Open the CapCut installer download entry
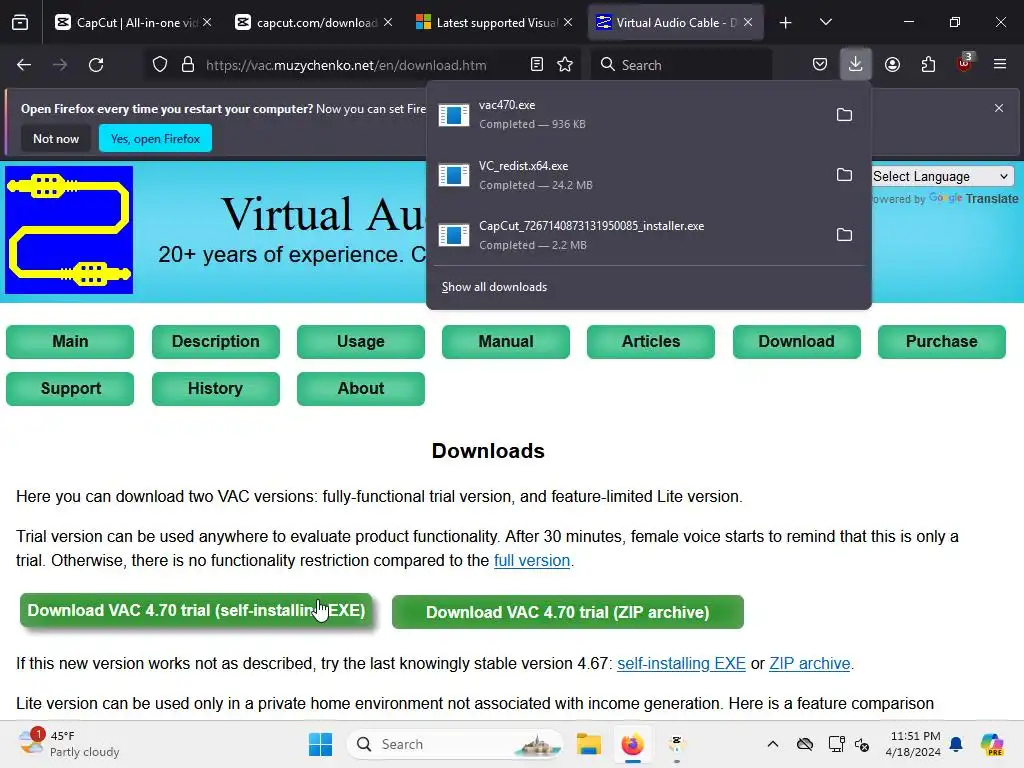 627,235
